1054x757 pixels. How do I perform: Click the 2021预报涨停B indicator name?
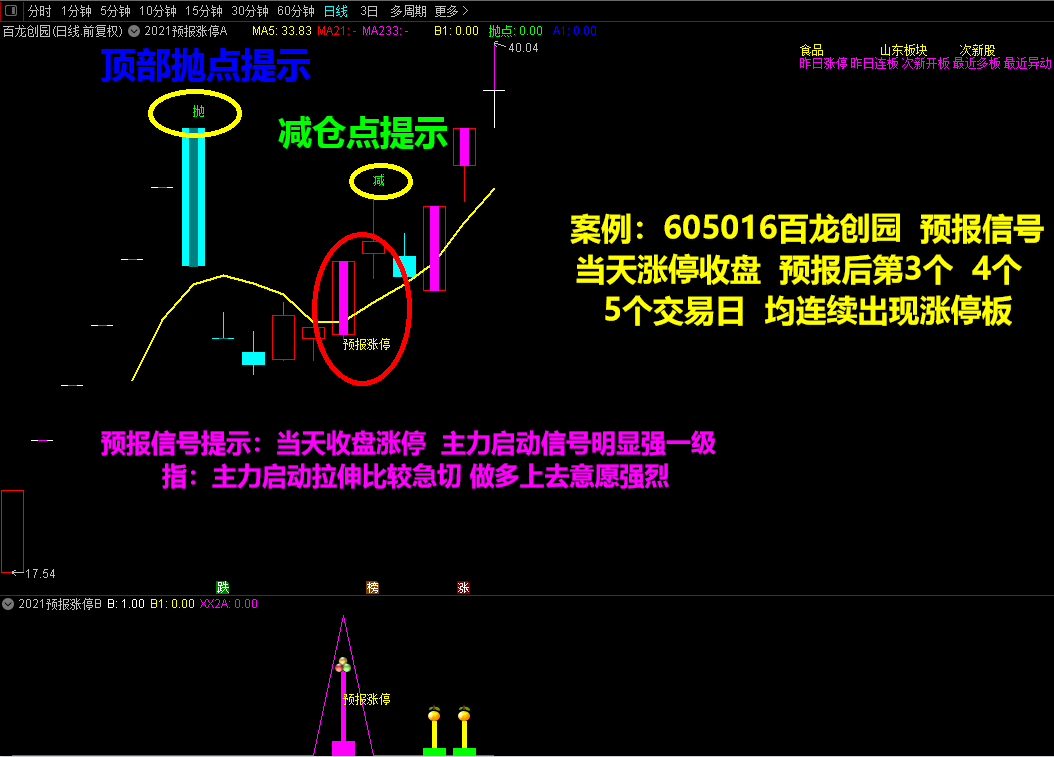coord(60,604)
